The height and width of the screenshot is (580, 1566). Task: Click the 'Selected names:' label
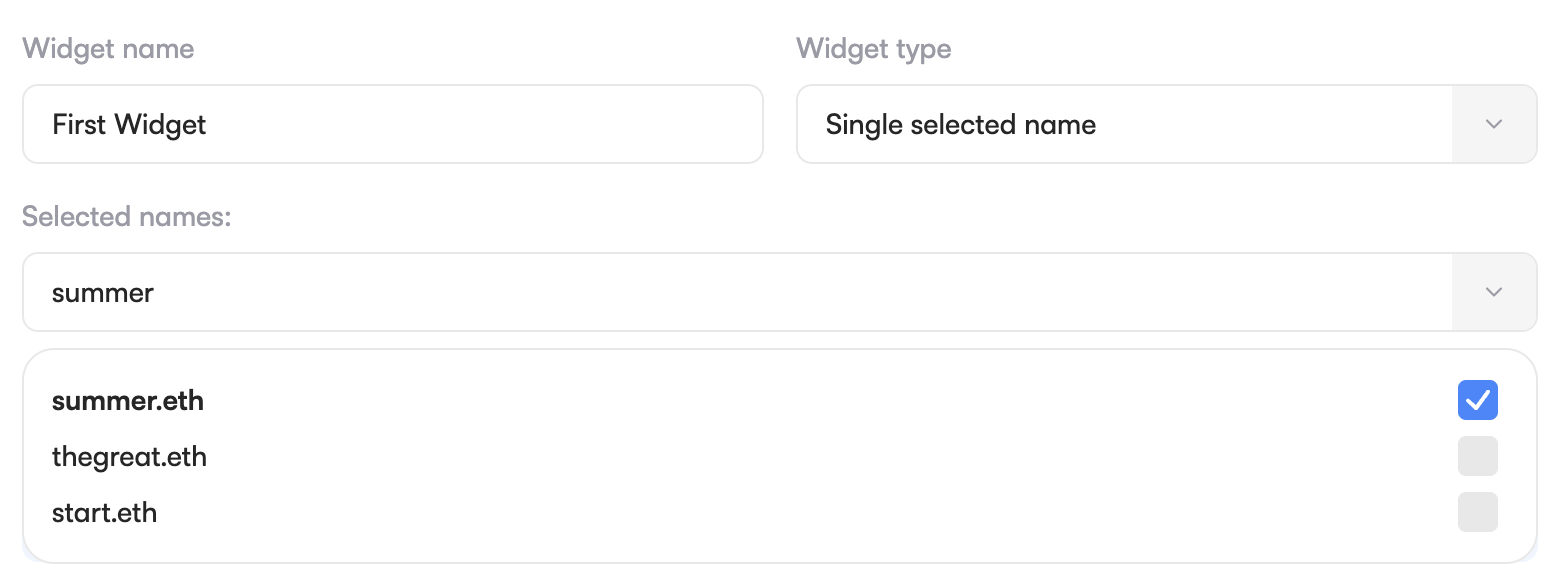pos(127,217)
